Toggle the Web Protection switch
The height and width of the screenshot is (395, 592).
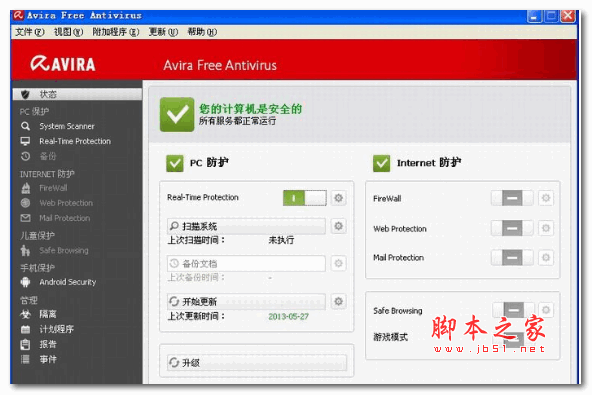(512, 228)
